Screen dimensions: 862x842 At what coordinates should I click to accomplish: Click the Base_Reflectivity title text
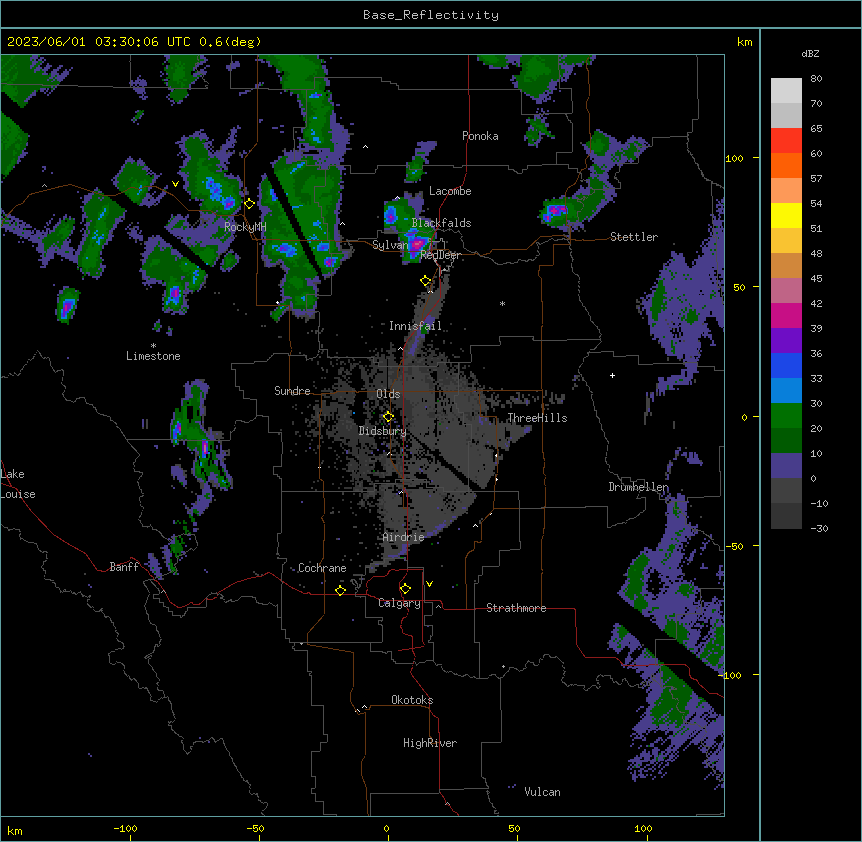[431, 15]
